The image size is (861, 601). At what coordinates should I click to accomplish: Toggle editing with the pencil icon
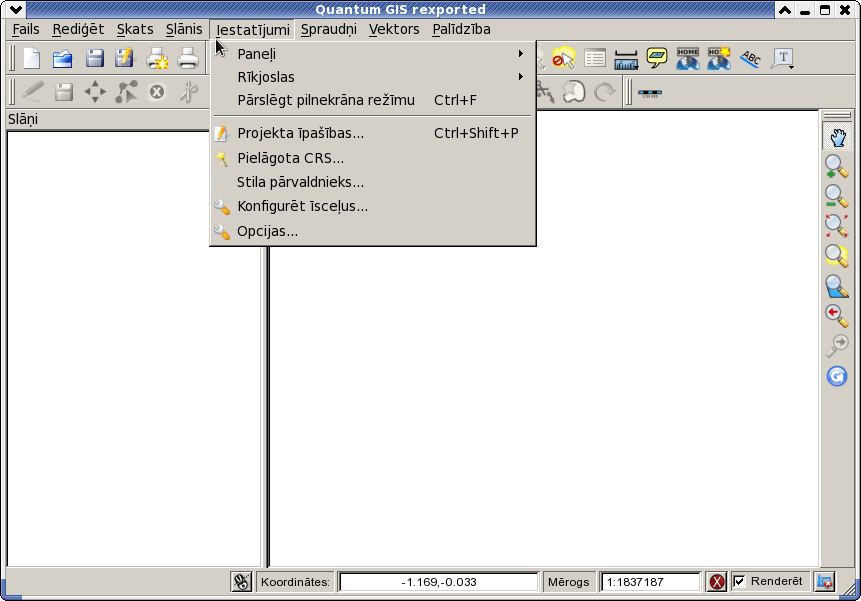pyautogui.click(x=33, y=92)
